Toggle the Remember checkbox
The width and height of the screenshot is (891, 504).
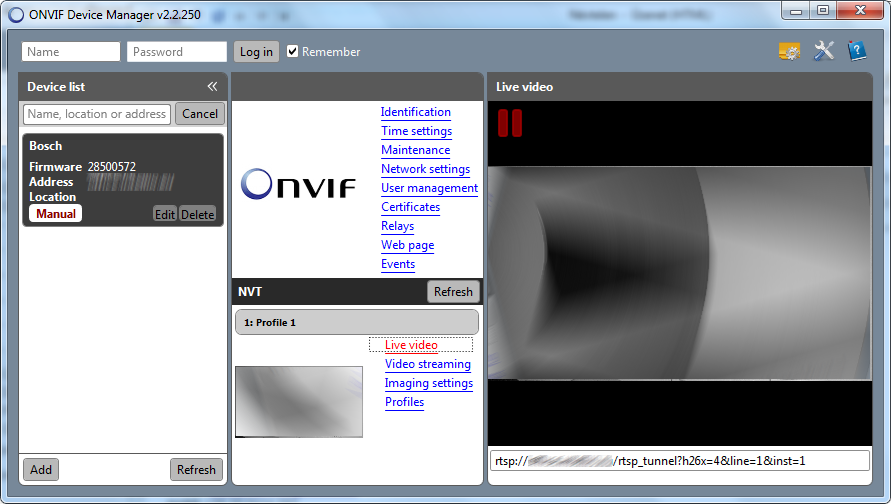coord(293,52)
